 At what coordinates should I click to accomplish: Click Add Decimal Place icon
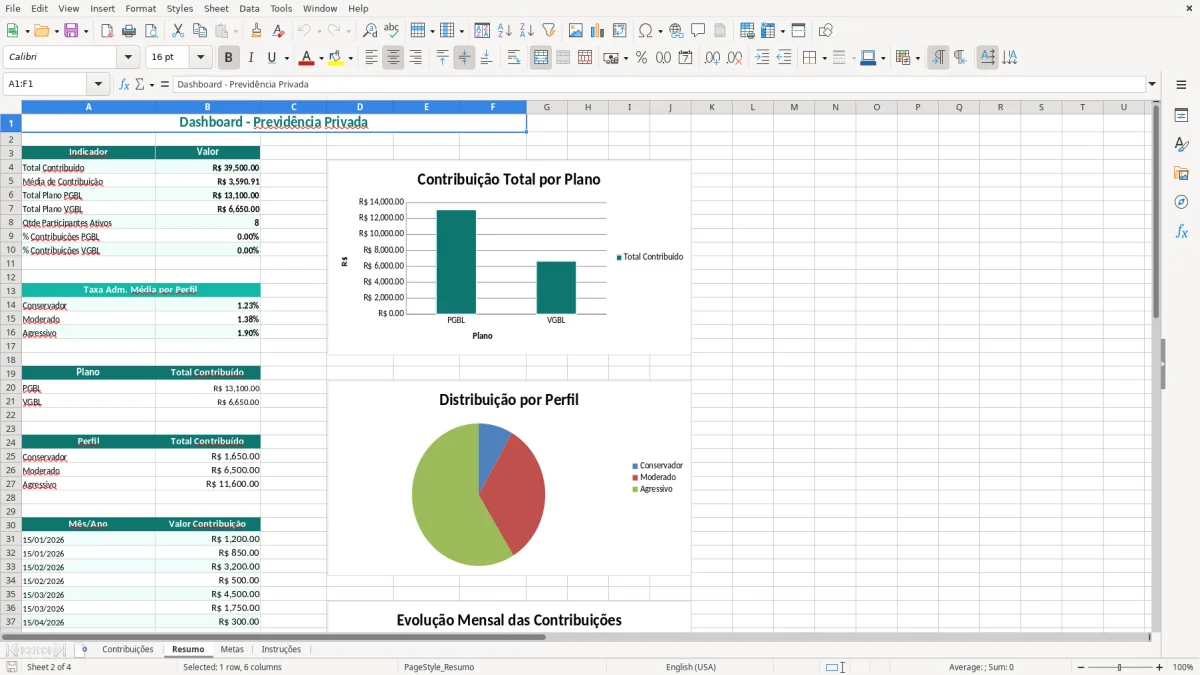tap(712, 58)
